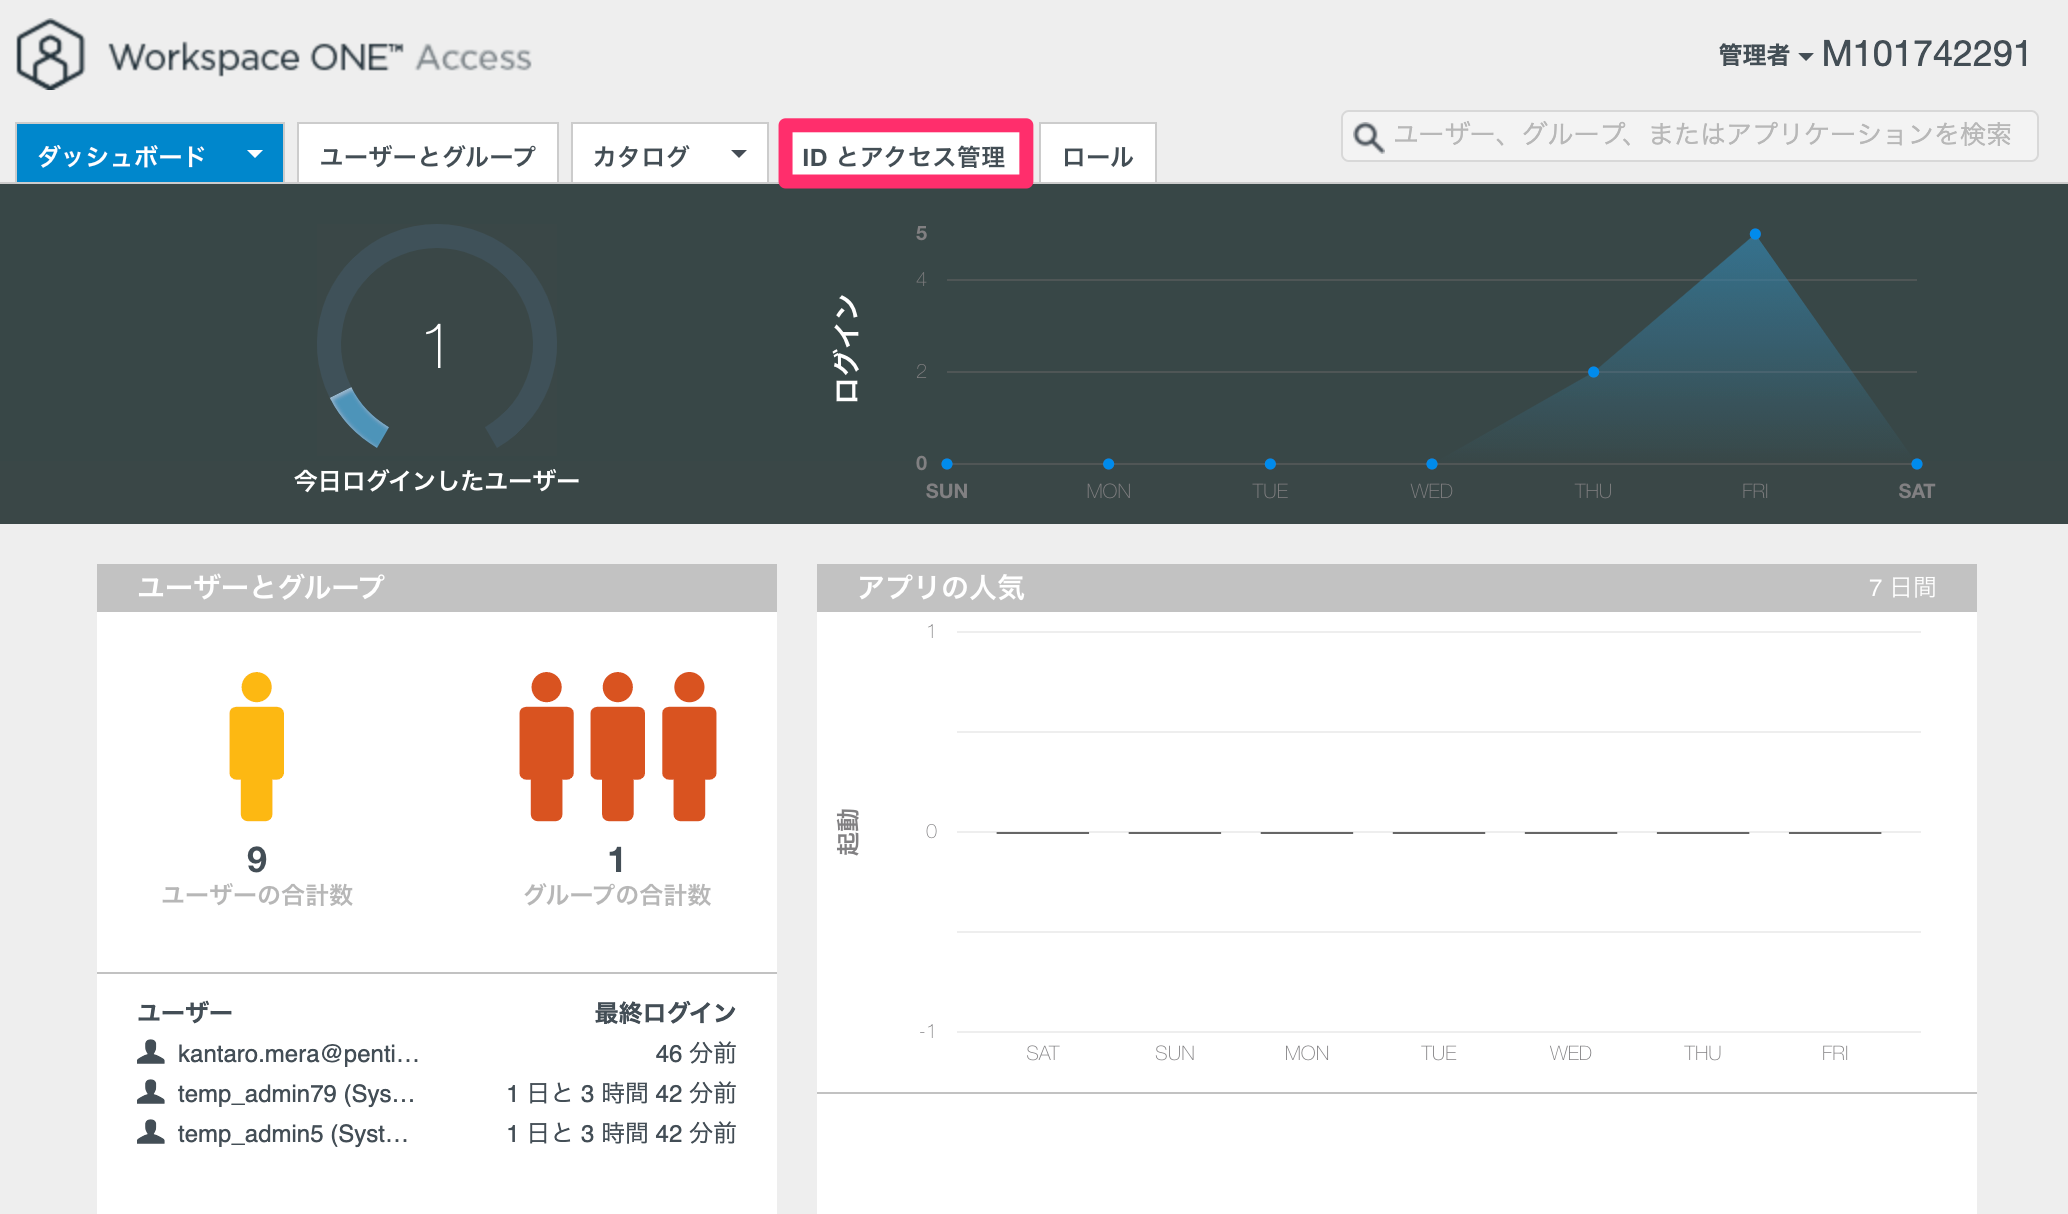The image size is (2068, 1214).
Task: Switch to the ロール tab
Action: [1098, 155]
